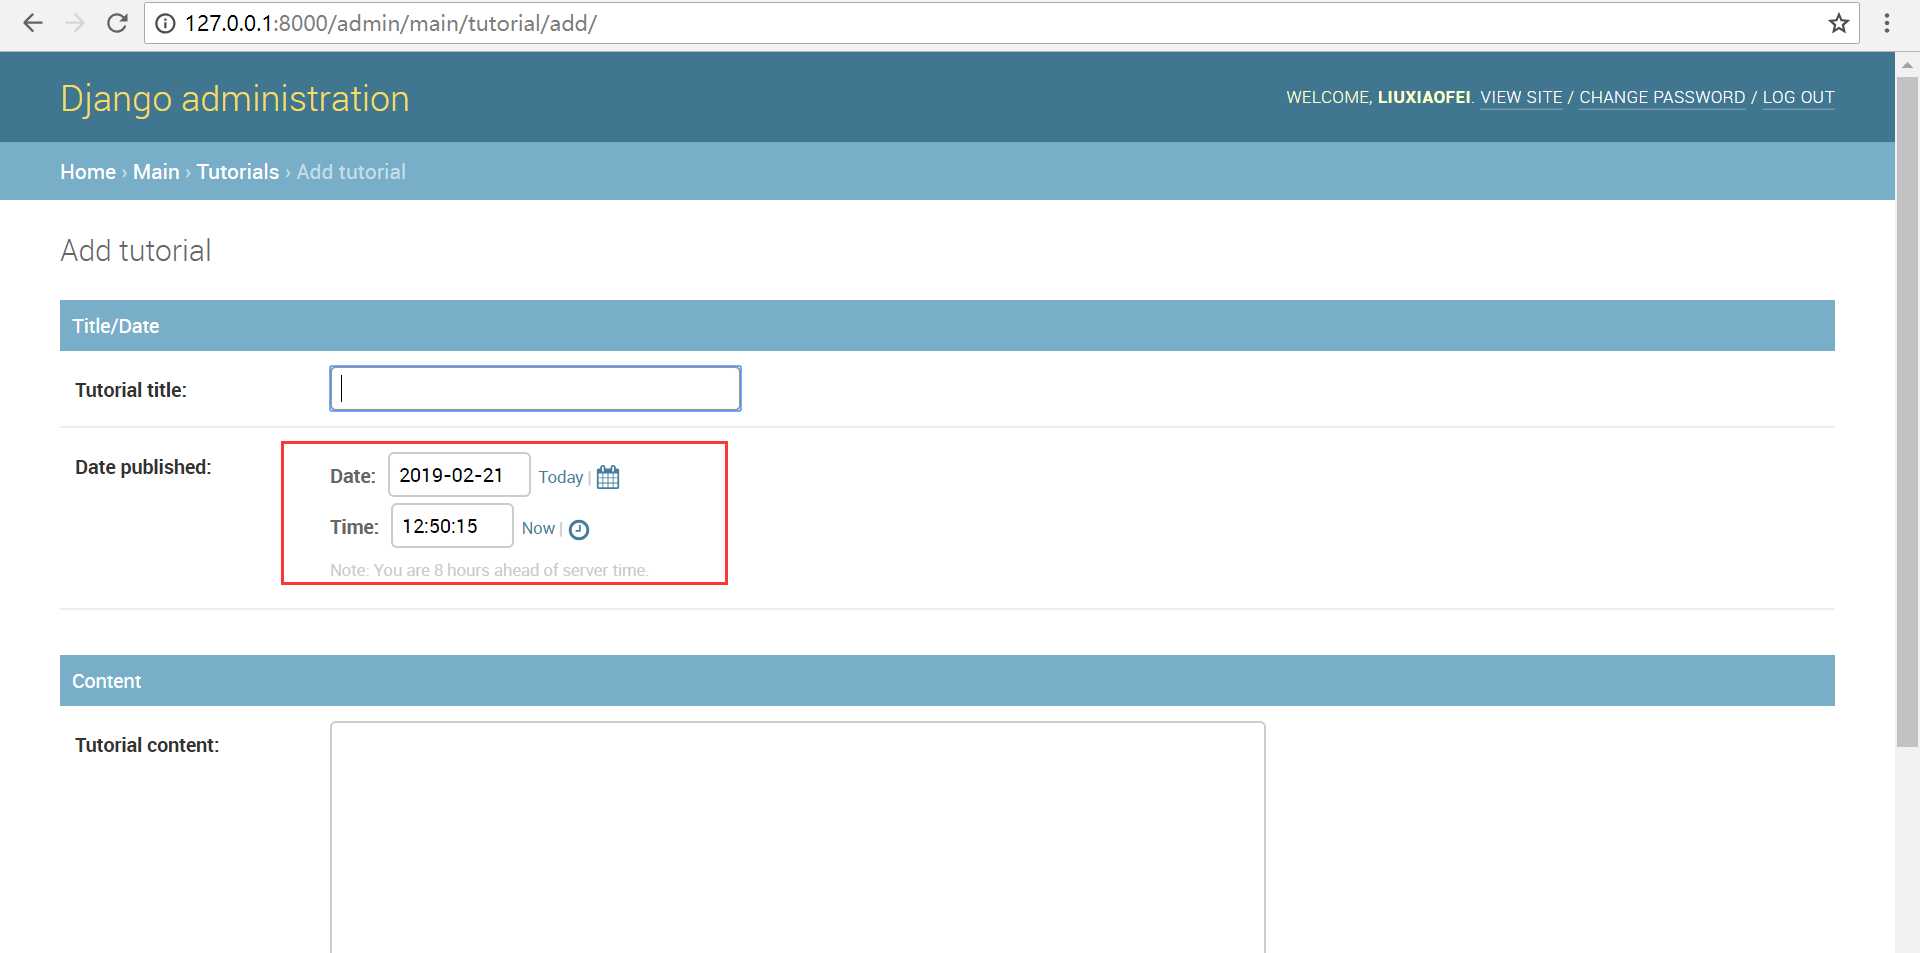Focus the Tutorial title input field

535,388
